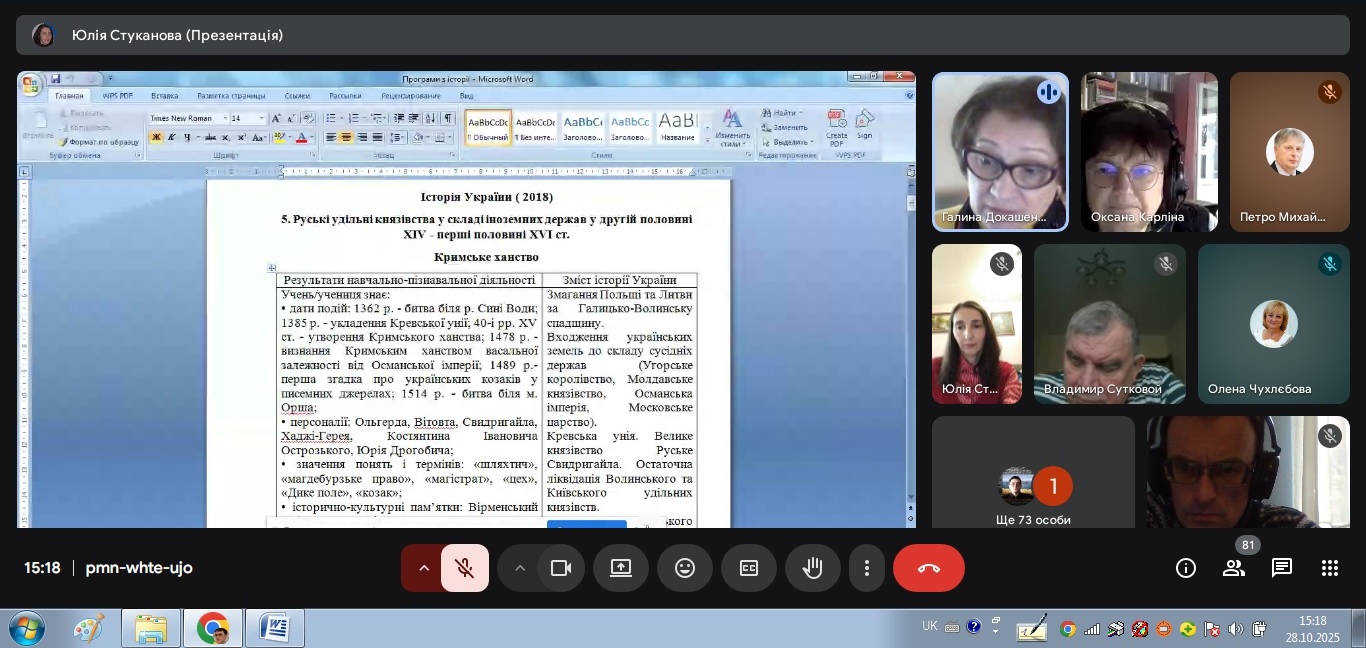Open Microsoft Word from the taskbar

(274, 628)
